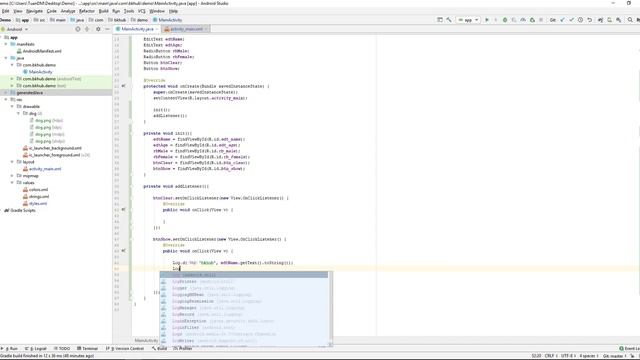Open the Code menu
The image size is (640, 360).
pos(52,11)
